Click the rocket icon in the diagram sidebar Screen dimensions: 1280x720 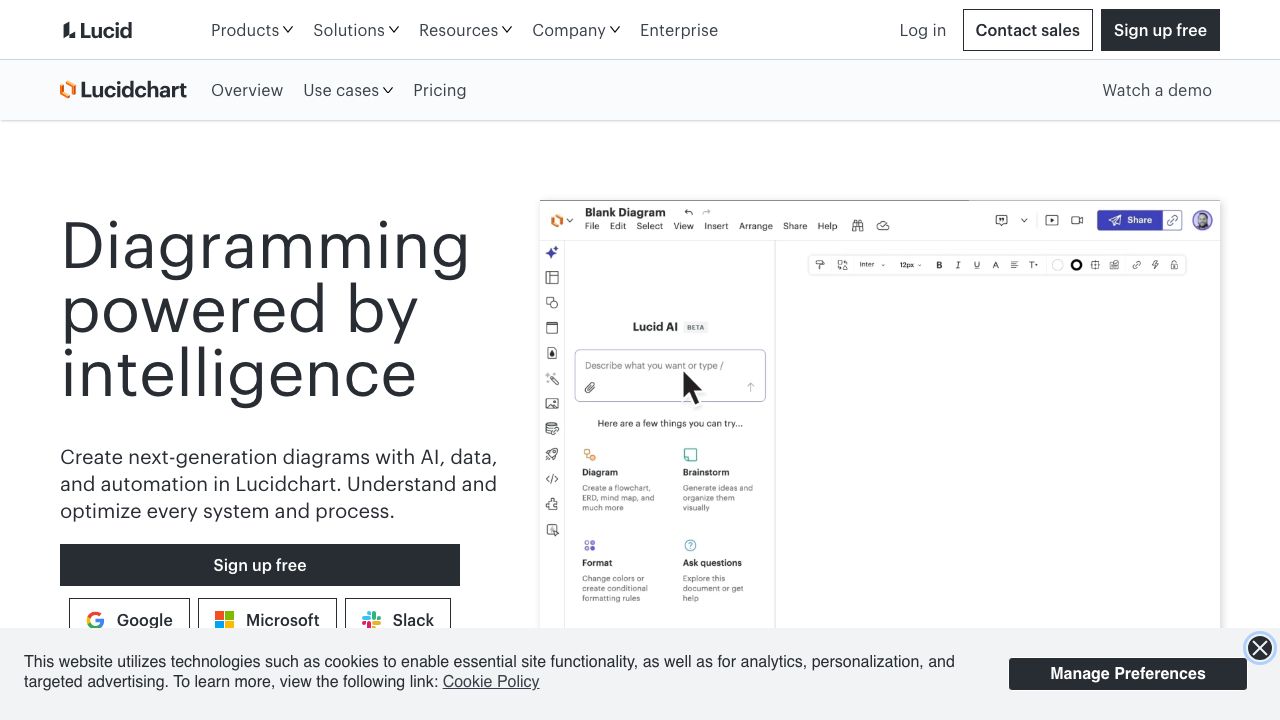(552, 454)
